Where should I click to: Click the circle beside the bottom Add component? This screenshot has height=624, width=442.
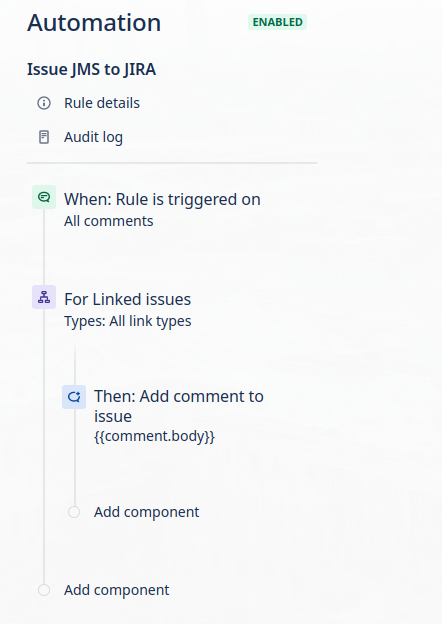tap(44, 590)
